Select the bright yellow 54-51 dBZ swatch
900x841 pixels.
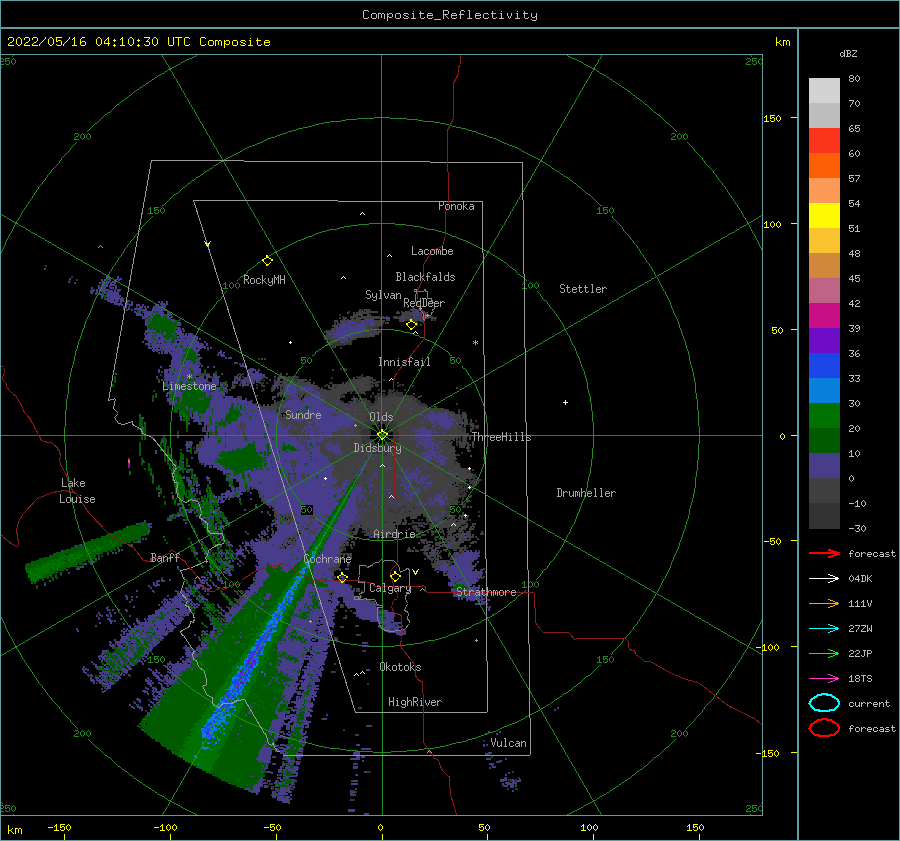(x=824, y=215)
